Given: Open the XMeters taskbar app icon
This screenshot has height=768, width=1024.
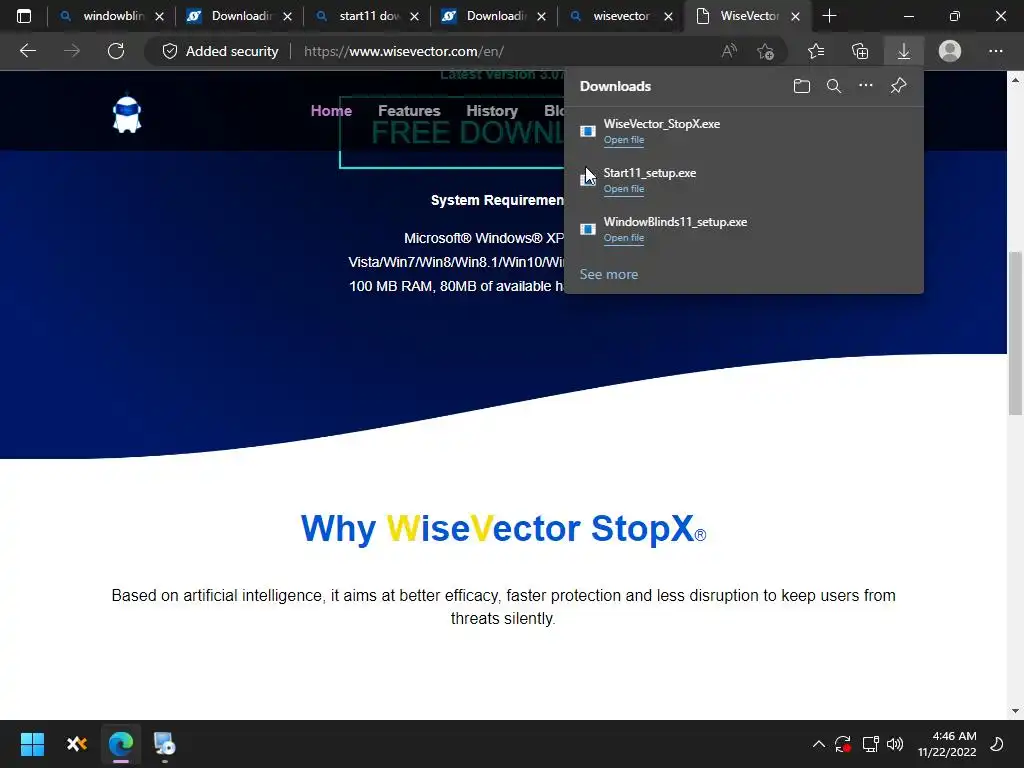Looking at the screenshot, I should (x=77, y=744).
